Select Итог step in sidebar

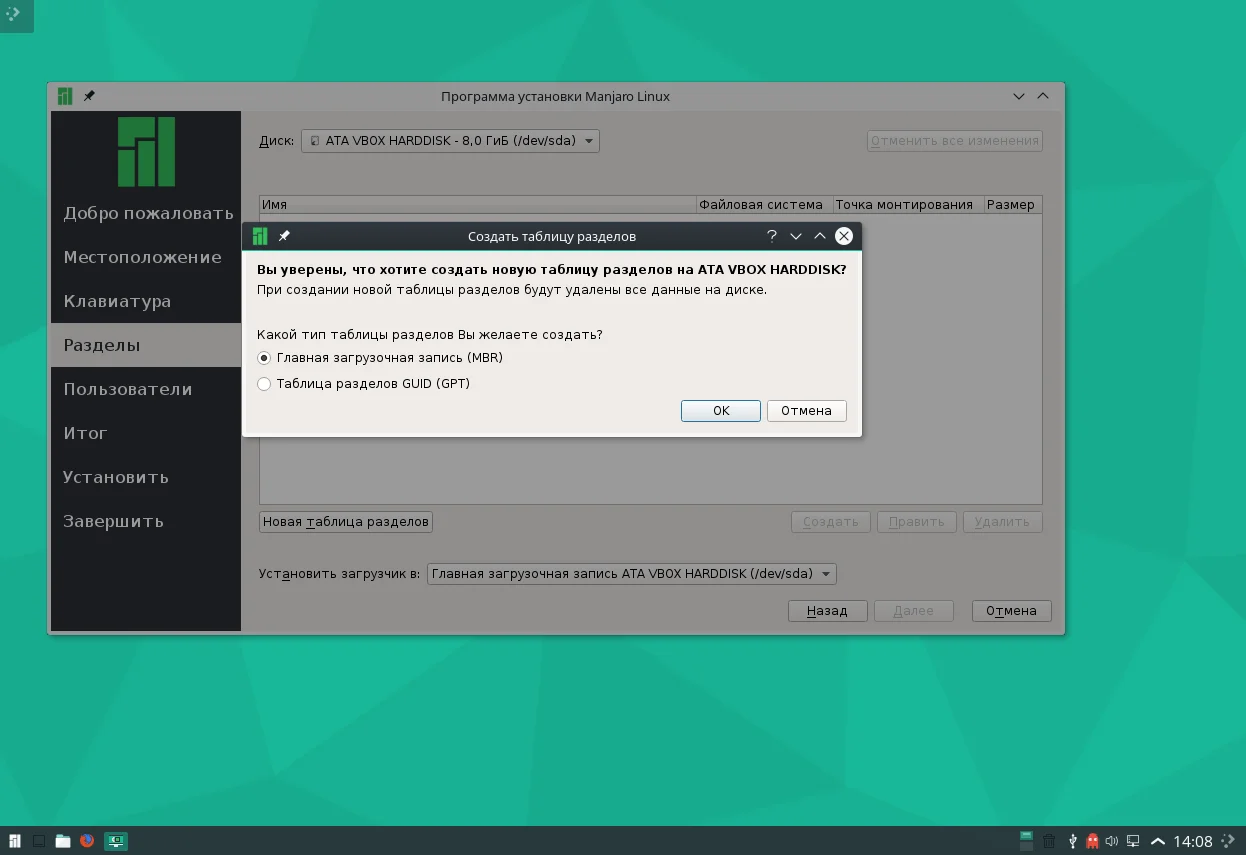coord(146,433)
